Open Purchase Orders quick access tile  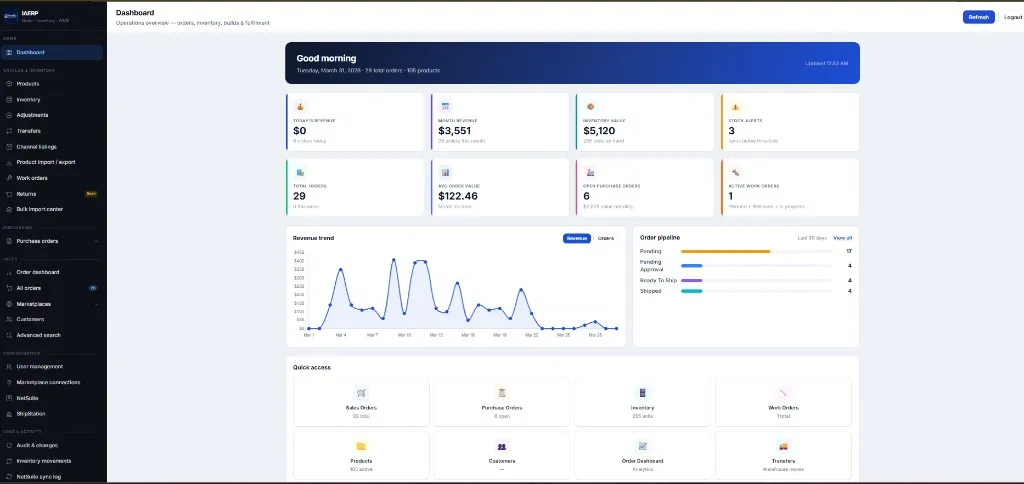click(502, 402)
